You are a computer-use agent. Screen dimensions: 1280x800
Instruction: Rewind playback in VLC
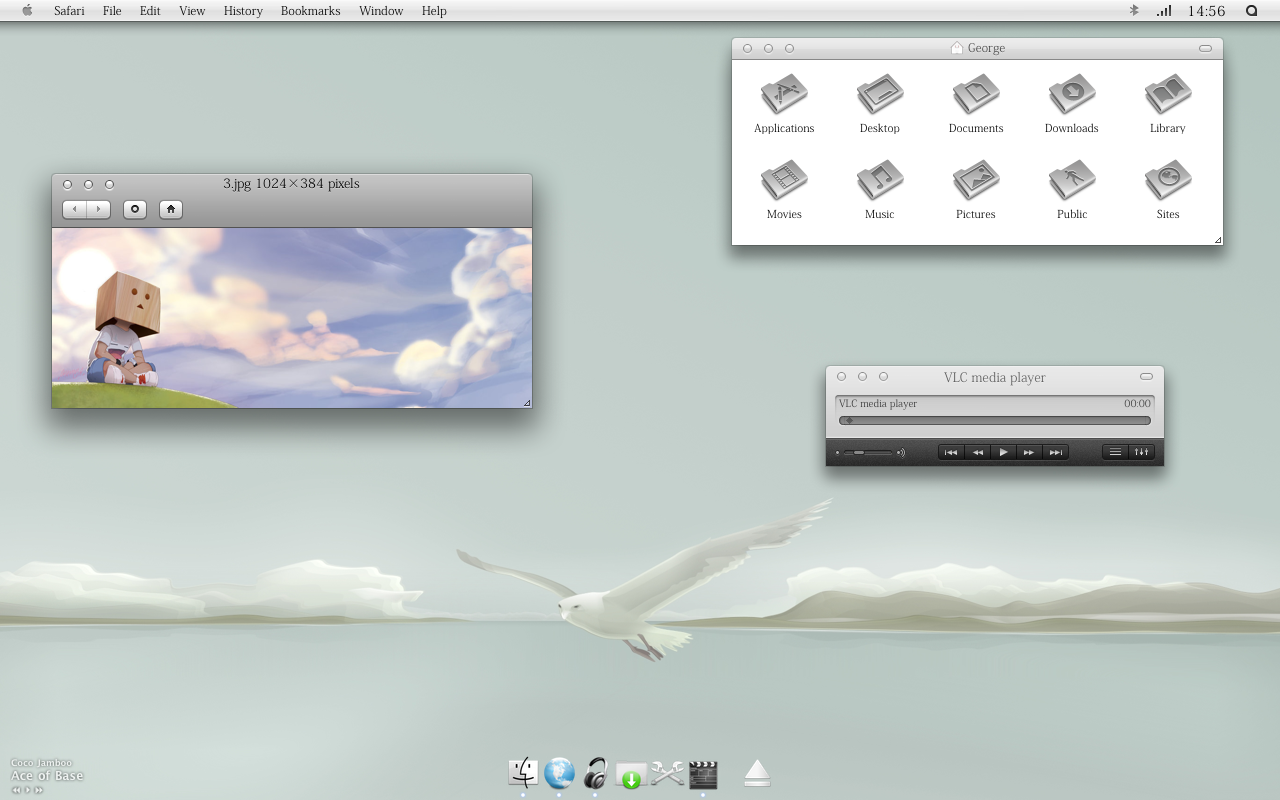pyautogui.click(x=977, y=452)
